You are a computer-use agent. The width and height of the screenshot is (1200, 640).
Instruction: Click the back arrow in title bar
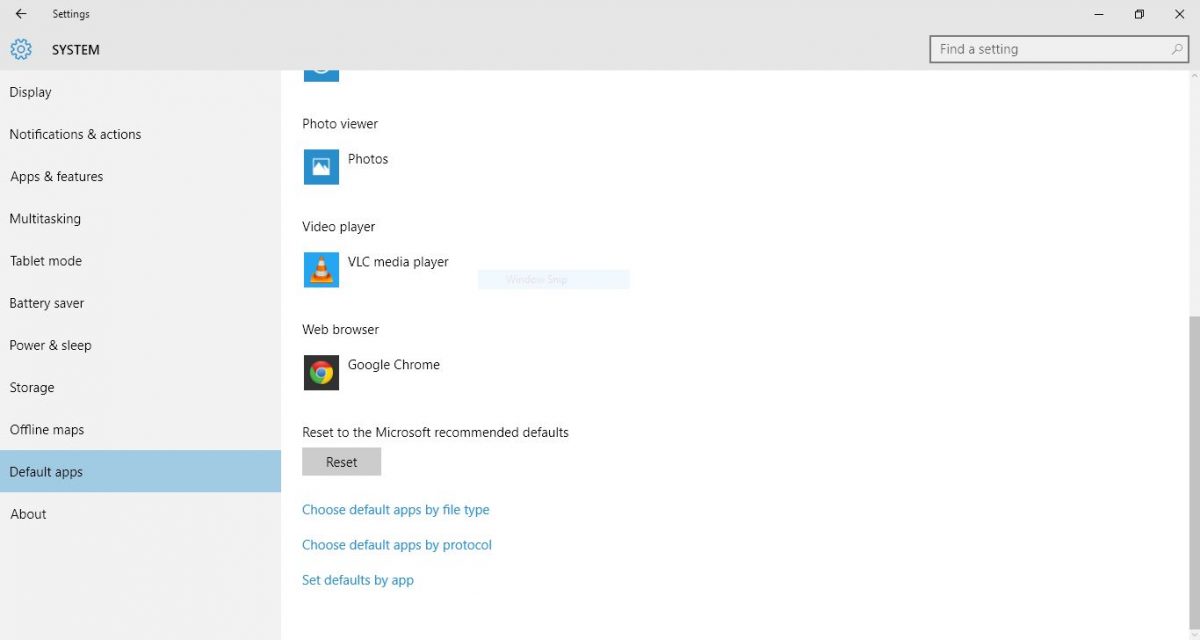point(21,14)
